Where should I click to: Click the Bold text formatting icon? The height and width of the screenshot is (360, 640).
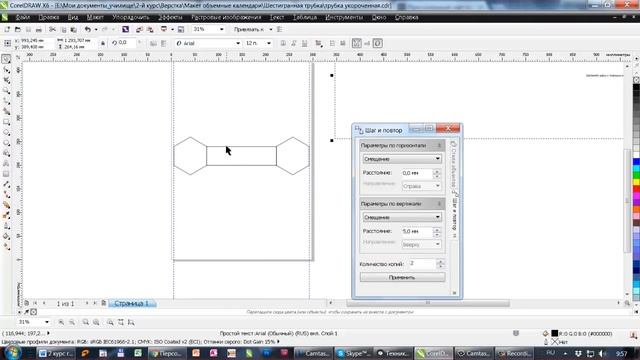click(x=283, y=43)
